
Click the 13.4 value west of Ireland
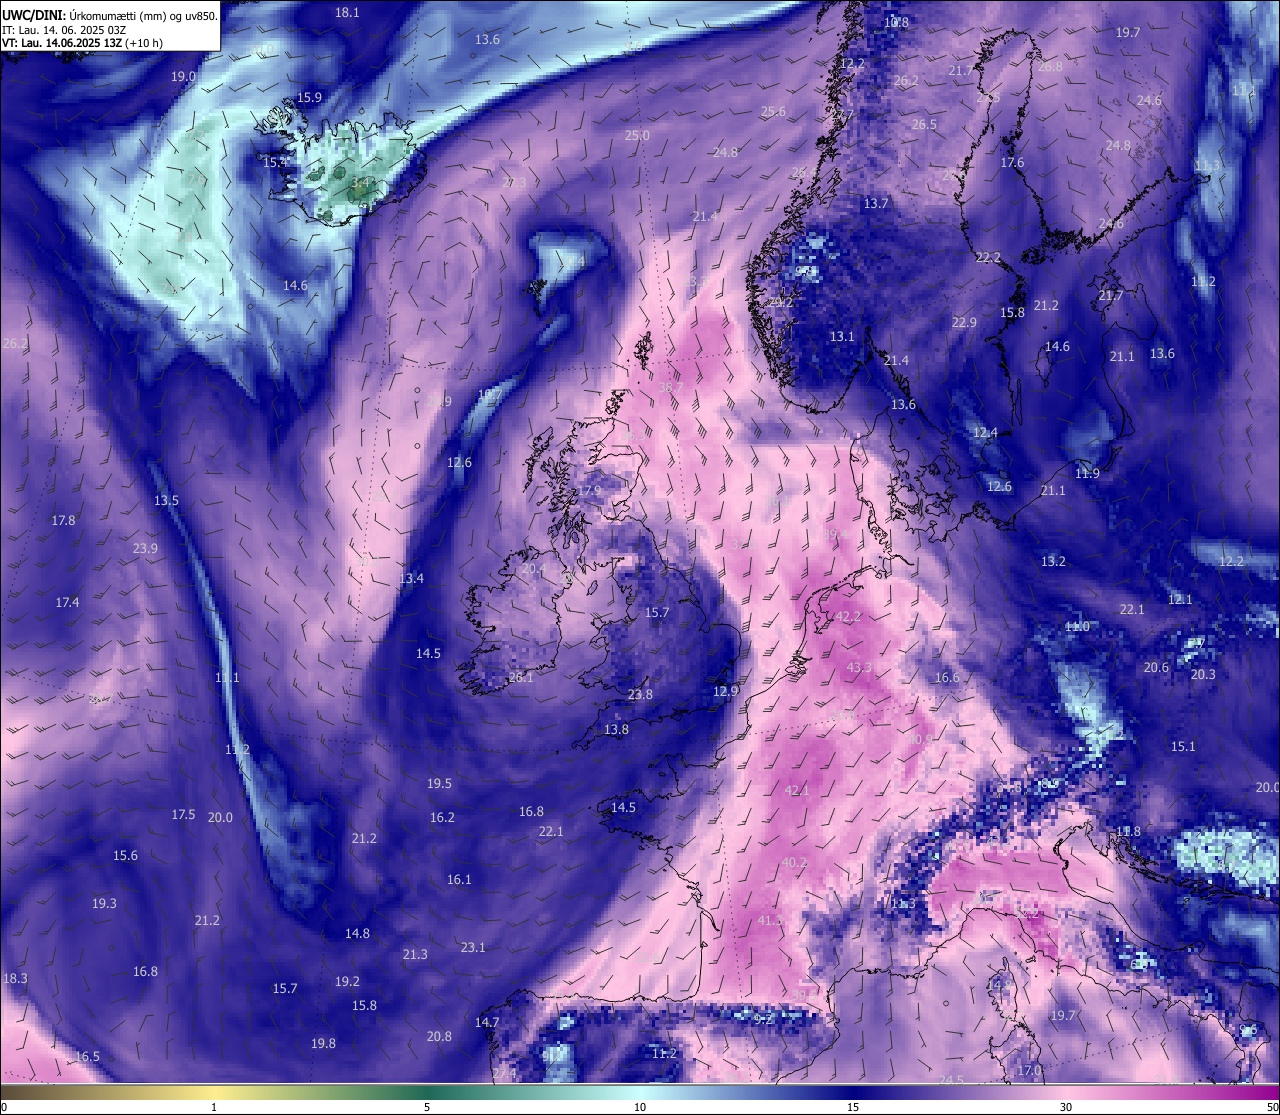pos(411,579)
